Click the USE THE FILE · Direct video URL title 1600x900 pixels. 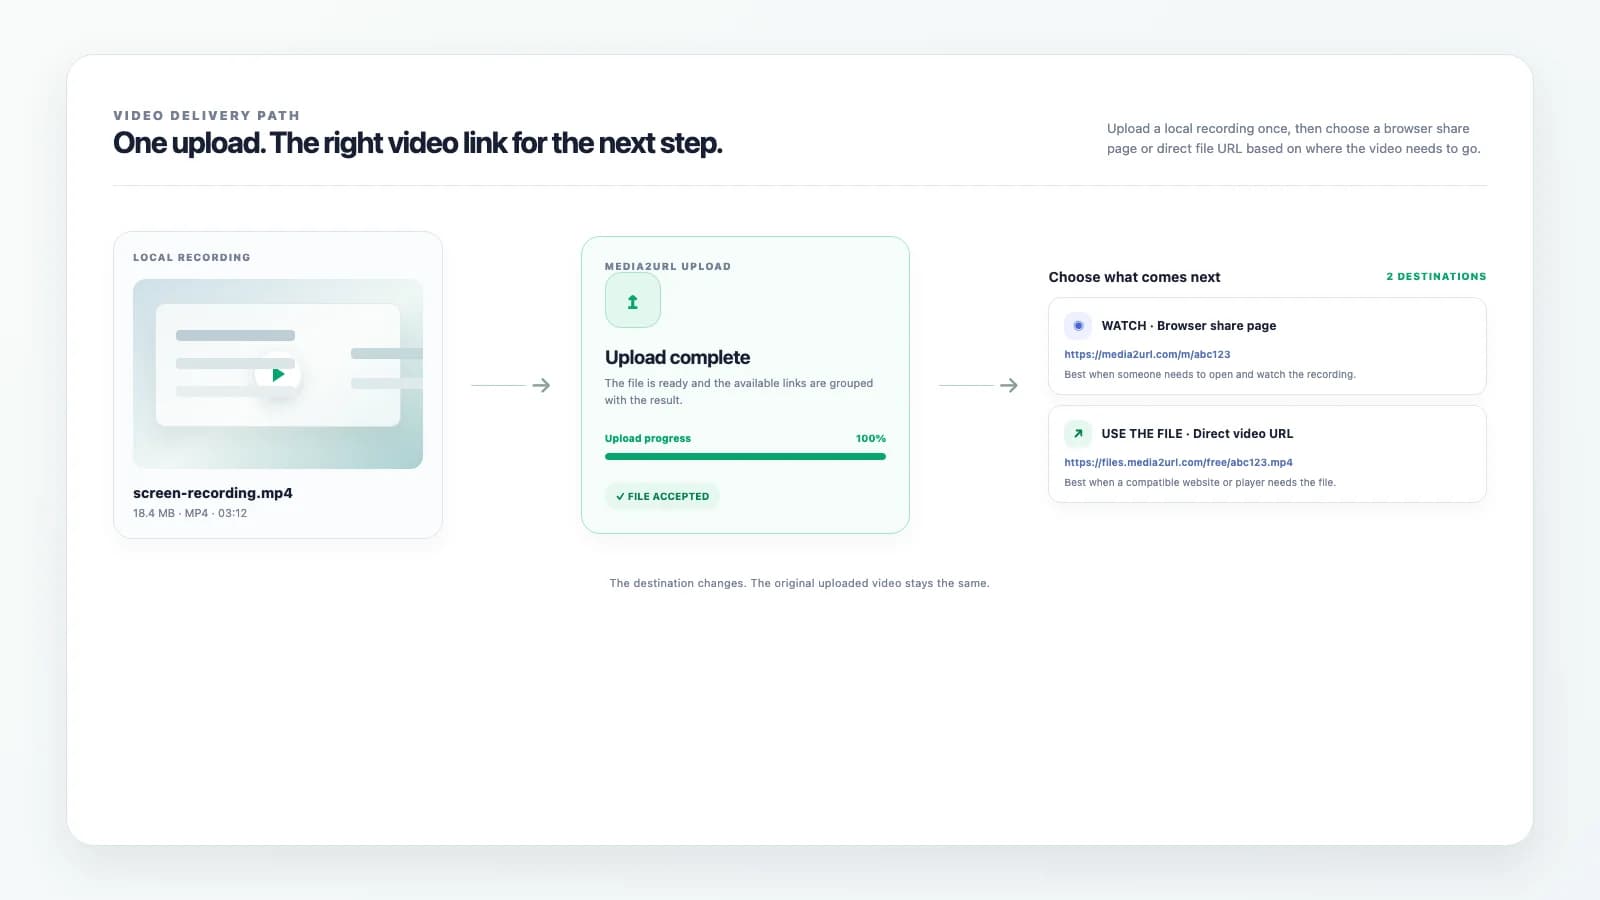1197,433
